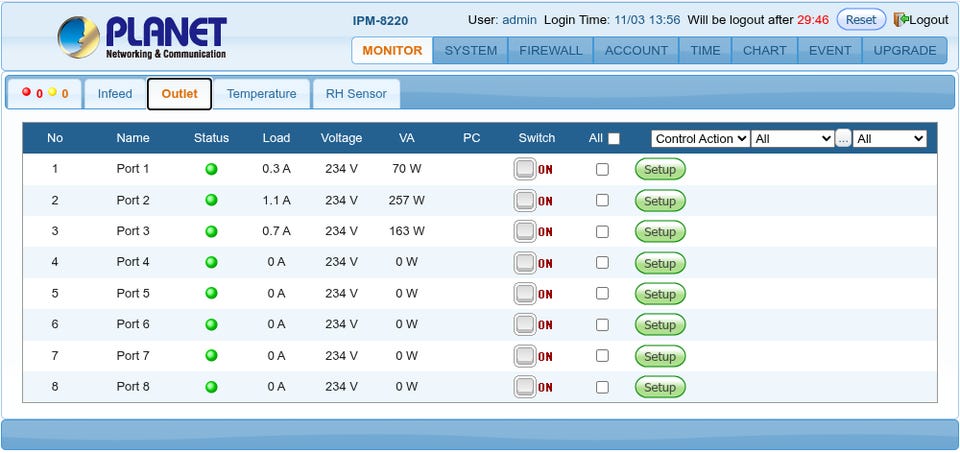Check the All outlets checkbox
The image size is (960, 453).
pos(613,139)
